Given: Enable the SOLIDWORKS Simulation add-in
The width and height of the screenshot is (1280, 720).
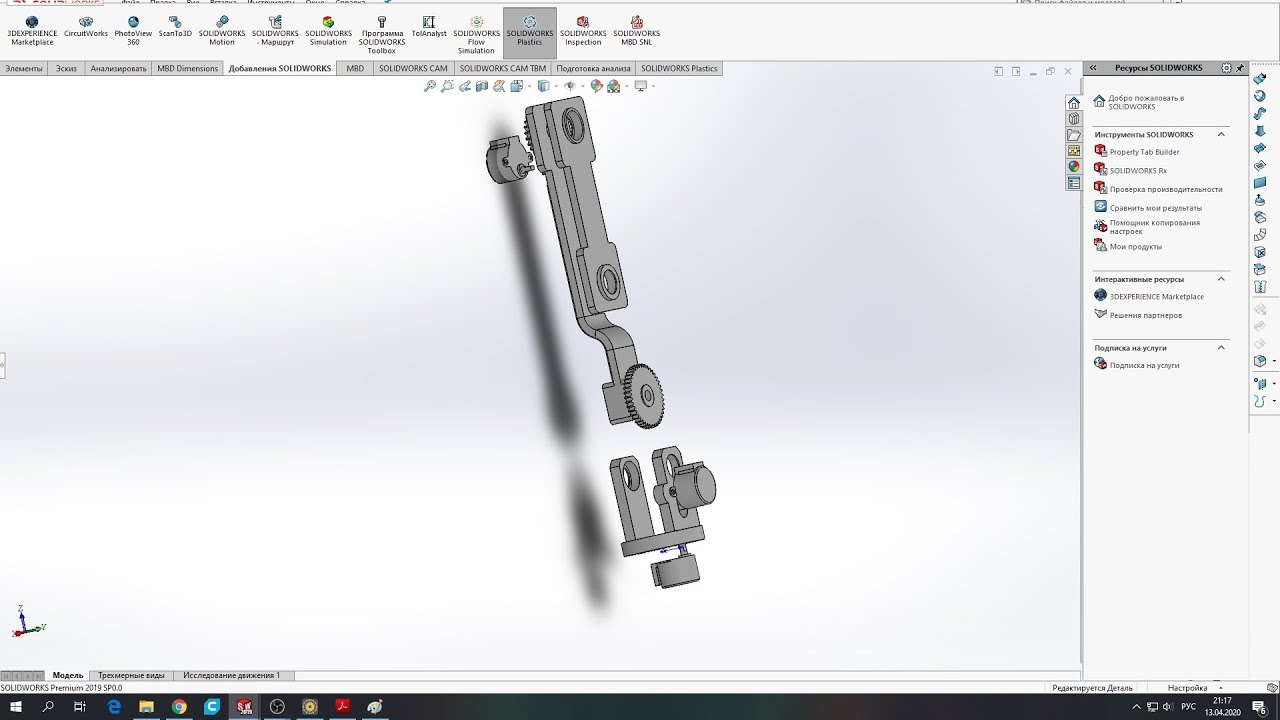Looking at the screenshot, I should tap(328, 31).
